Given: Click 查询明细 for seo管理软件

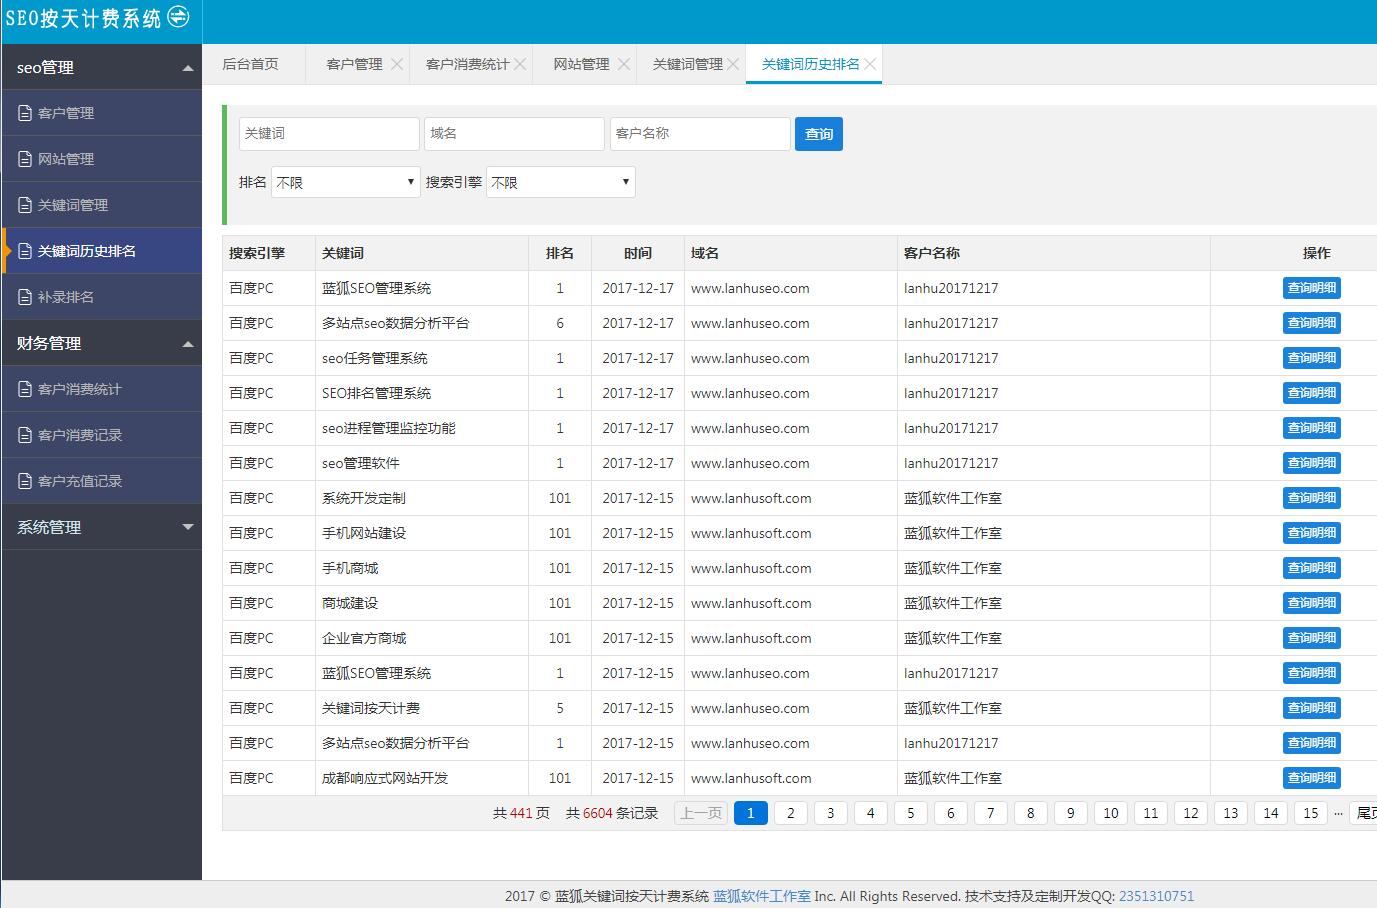Looking at the screenshot, I should [1312, 463].
